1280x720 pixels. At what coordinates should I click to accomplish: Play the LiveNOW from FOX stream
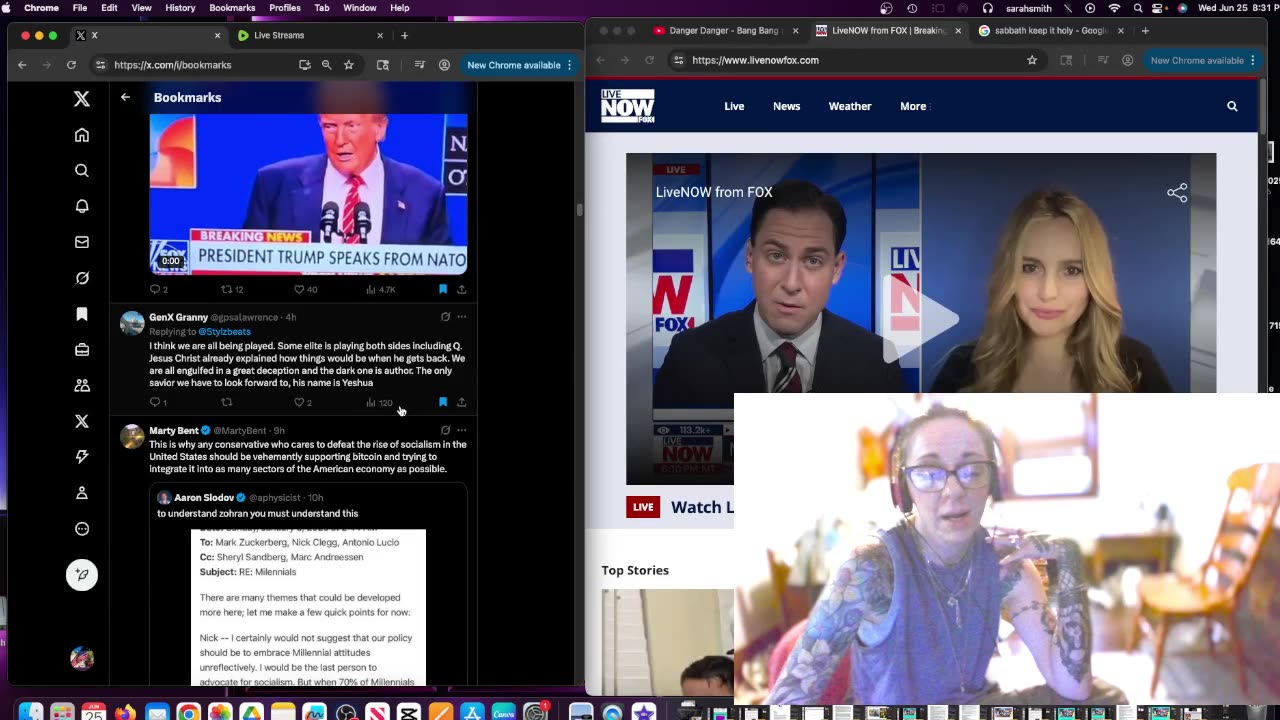pos(921,318)
